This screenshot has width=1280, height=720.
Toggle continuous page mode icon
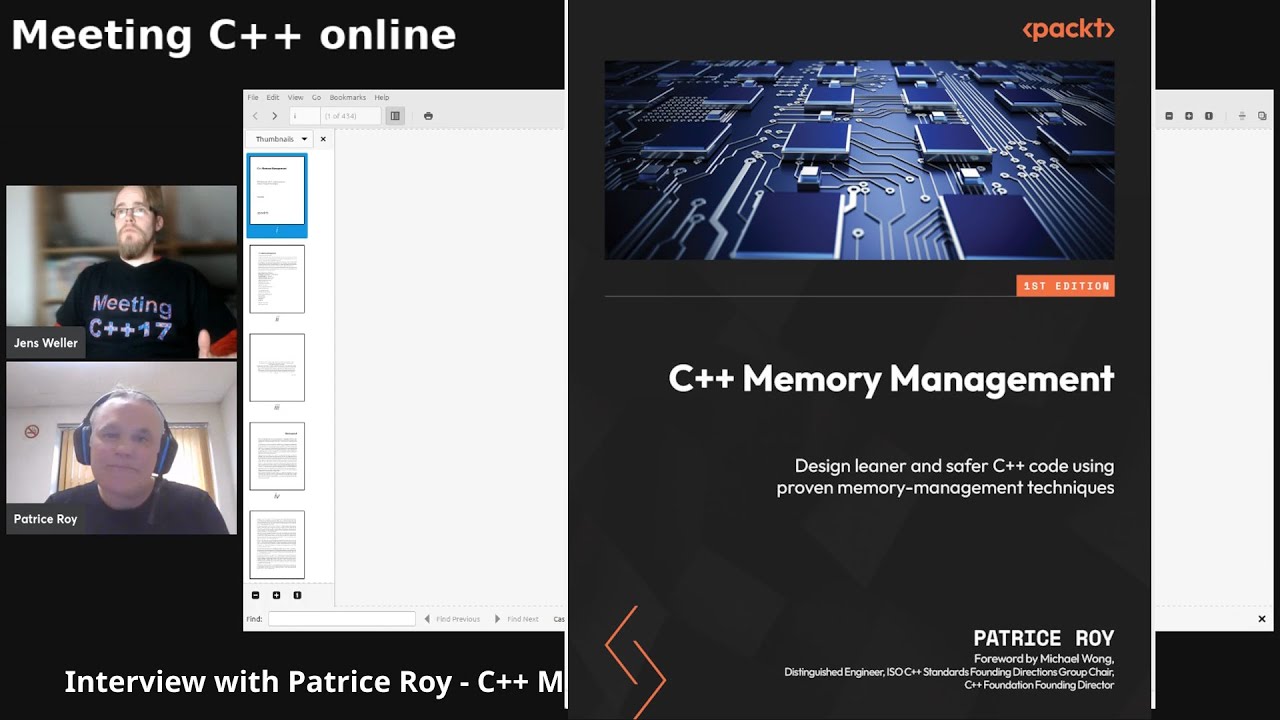click(x=1242, y=116)
